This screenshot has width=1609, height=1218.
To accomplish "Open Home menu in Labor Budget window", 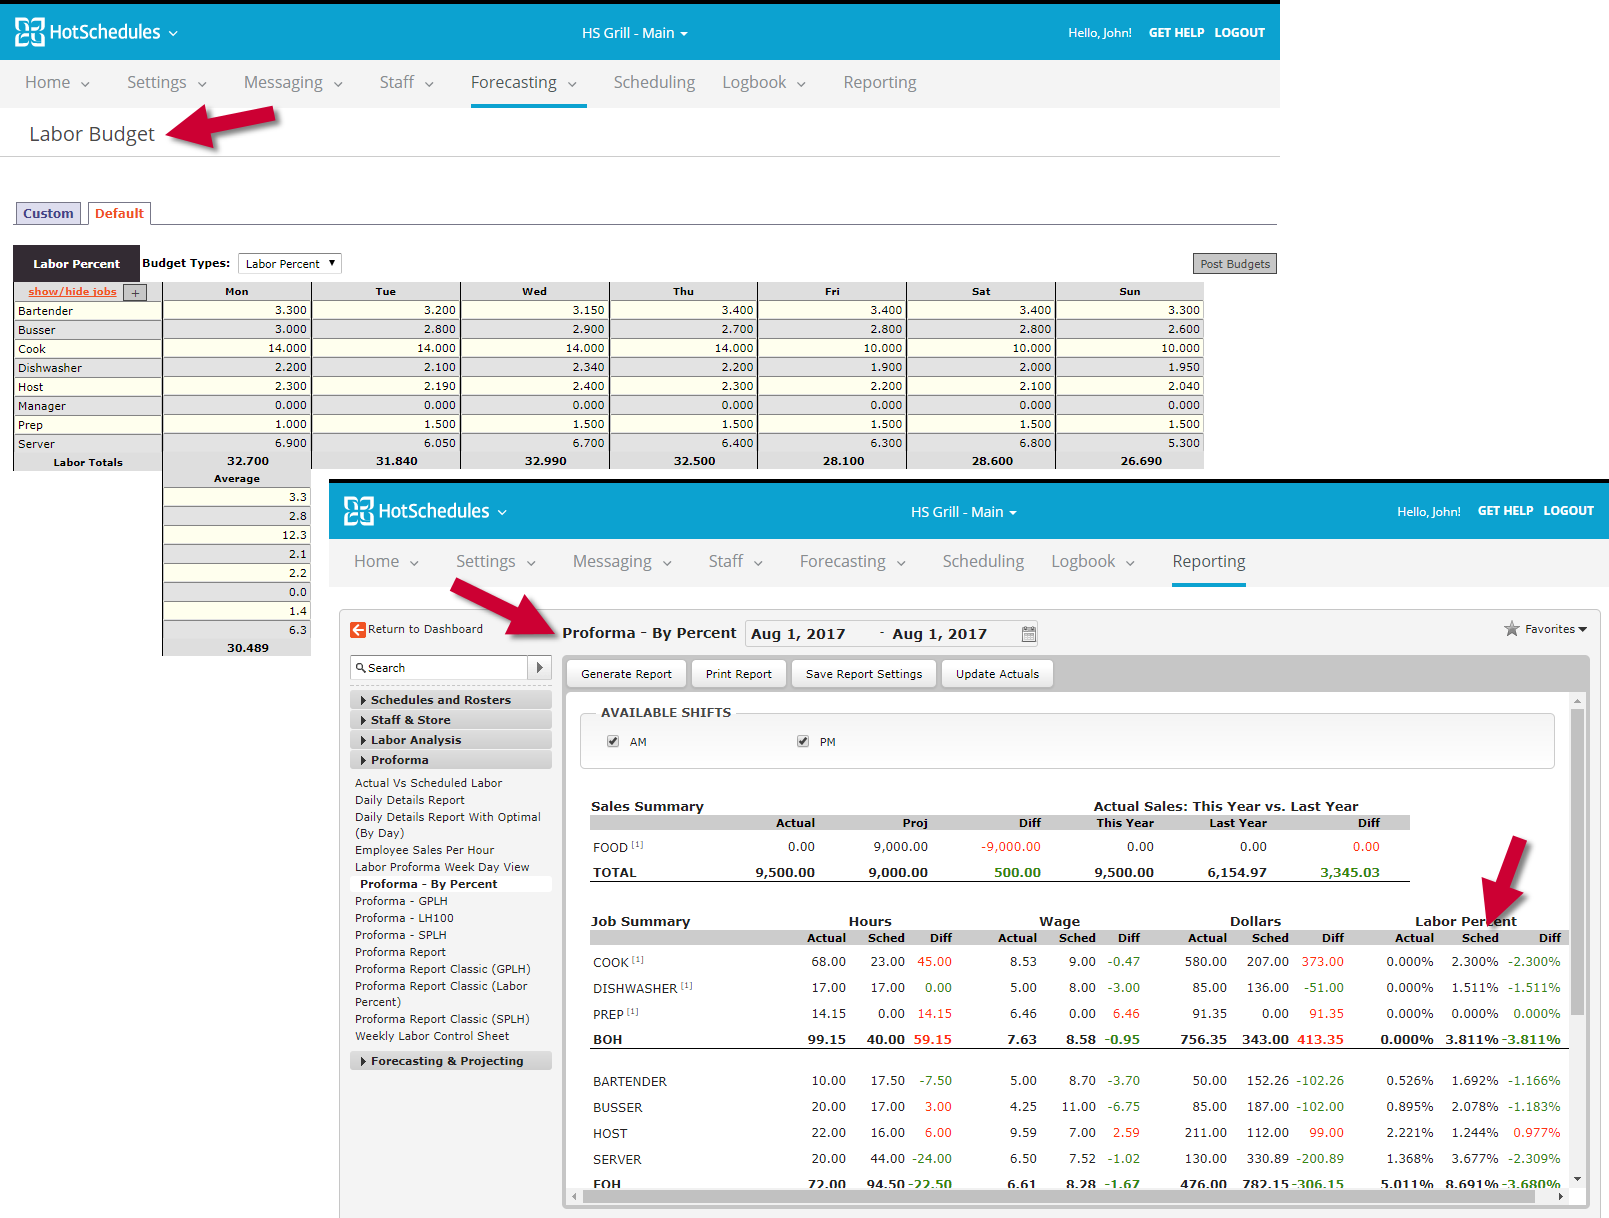I will click(57, 83).
